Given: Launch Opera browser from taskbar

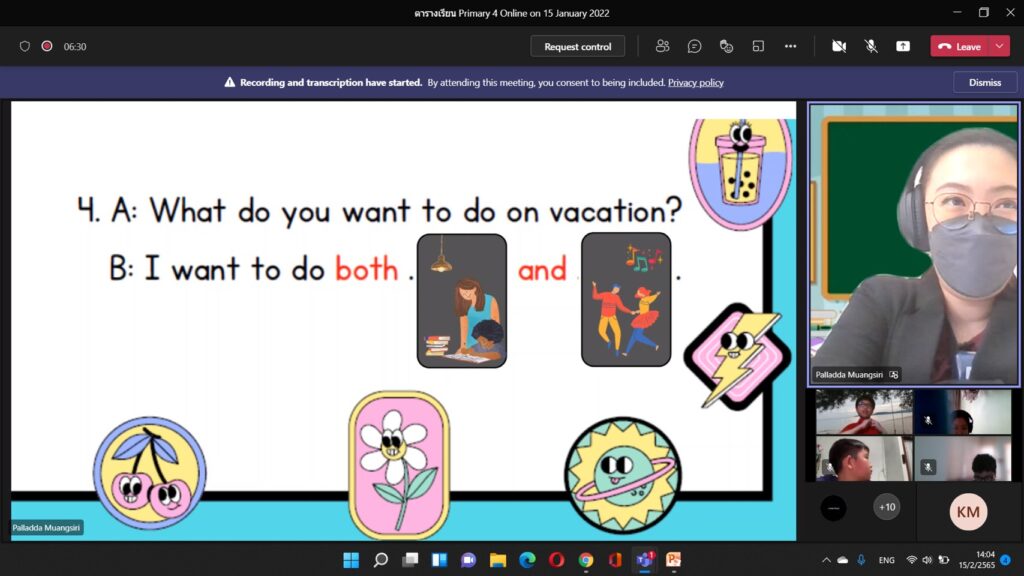Looking at the screenshot, I should pyautogui.click(x=556, y=560).
